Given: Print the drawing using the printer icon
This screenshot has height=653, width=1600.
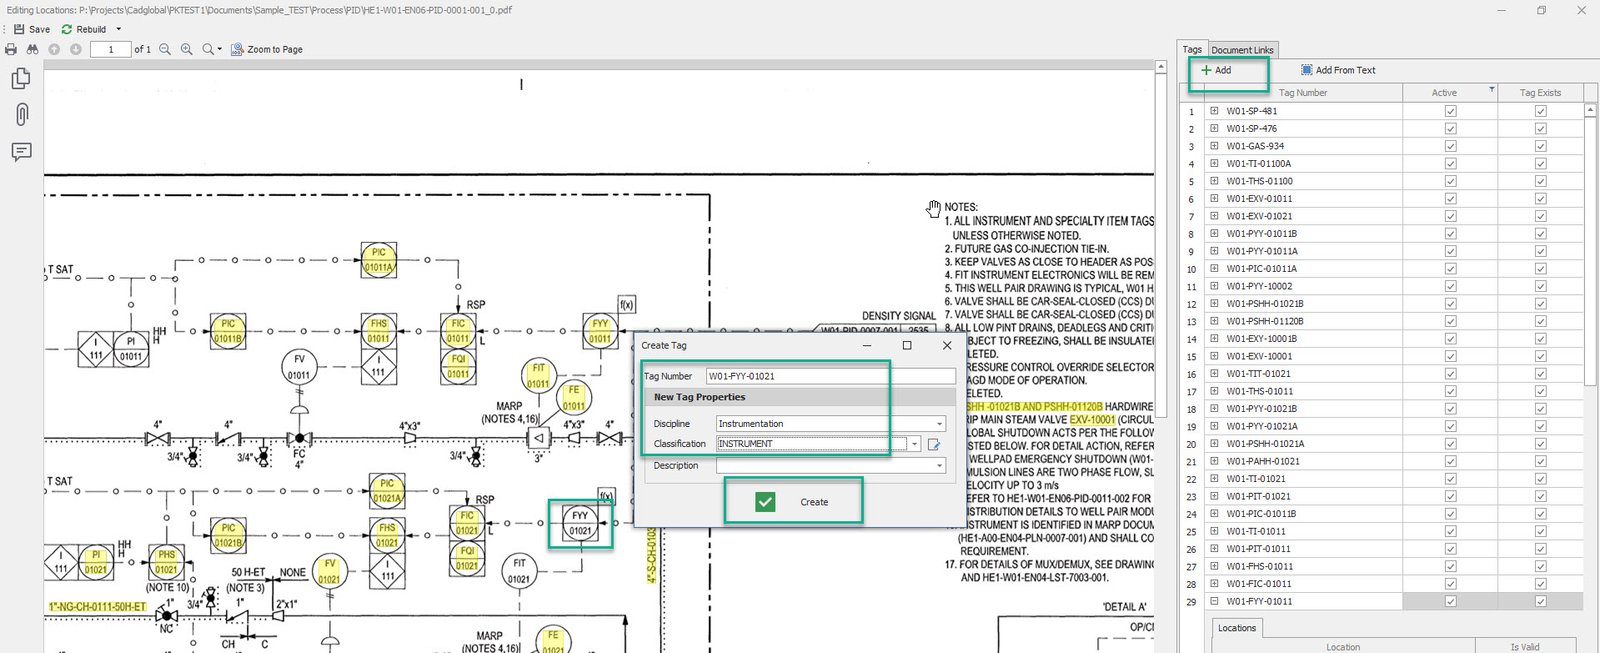Looking at the screenshot, I should pos(11,49).
